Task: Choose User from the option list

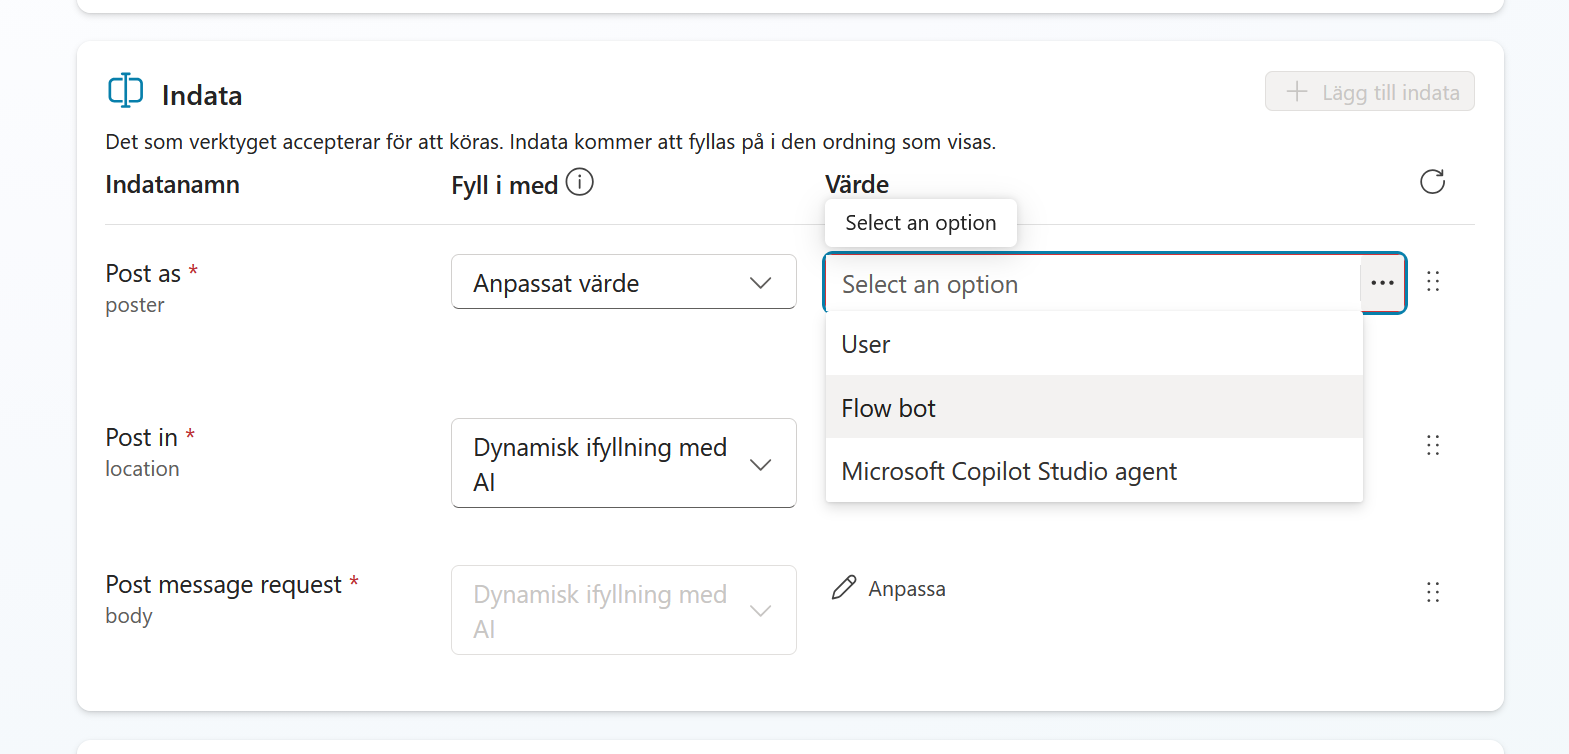Action: (1094, 344)
